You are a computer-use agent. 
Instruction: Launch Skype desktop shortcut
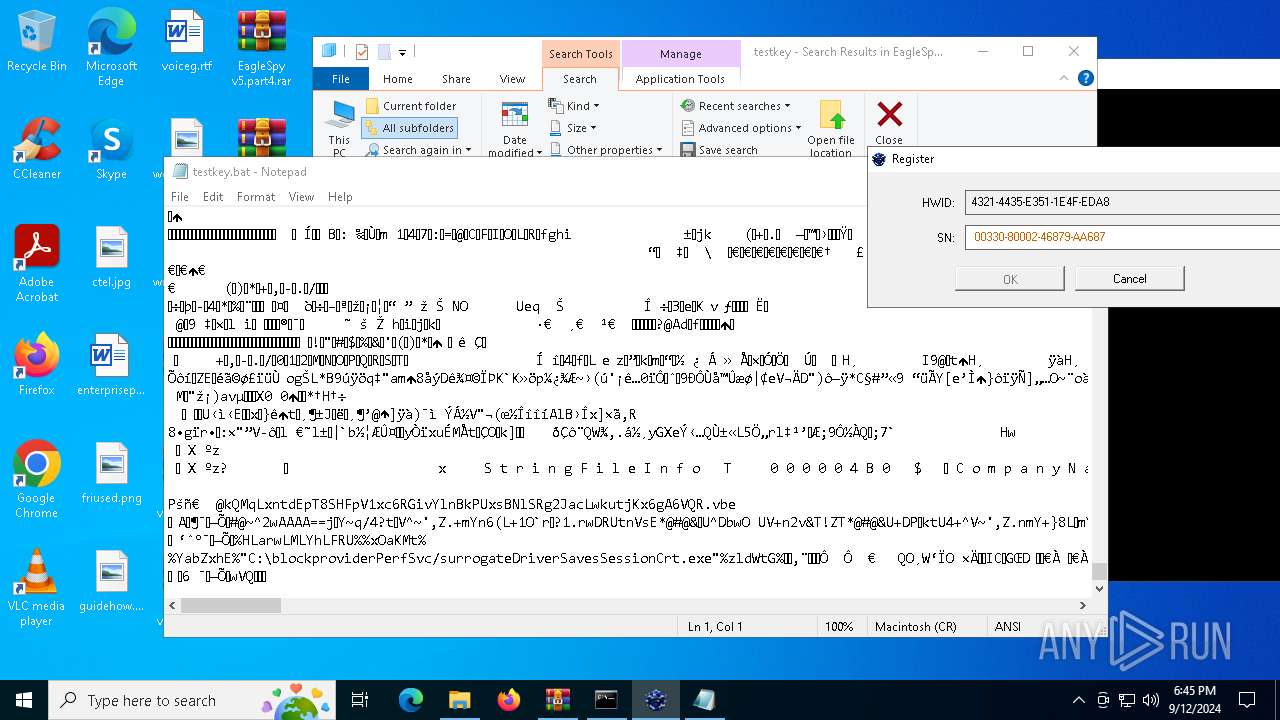point(111,148)
